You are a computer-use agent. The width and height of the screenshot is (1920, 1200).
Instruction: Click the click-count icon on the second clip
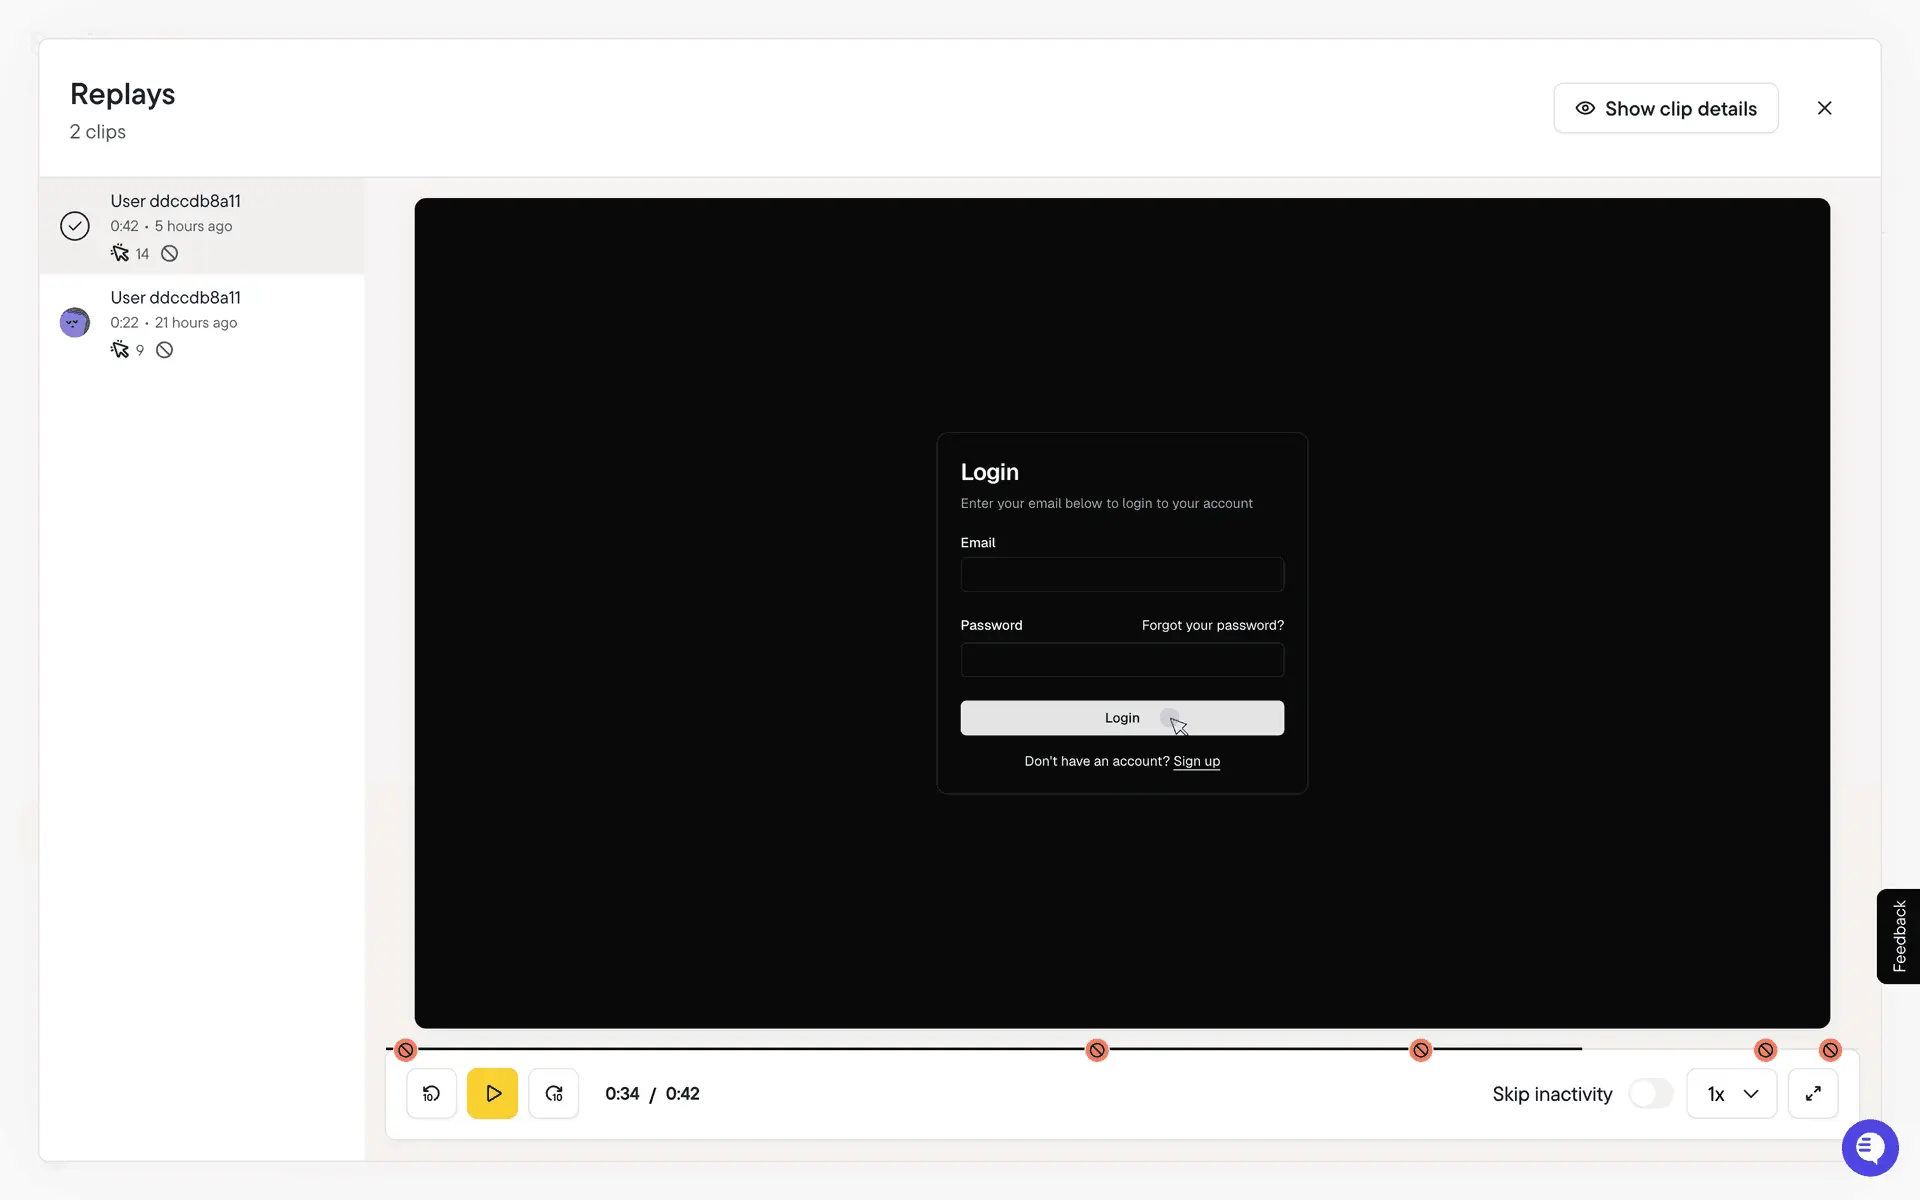point(120,350)
